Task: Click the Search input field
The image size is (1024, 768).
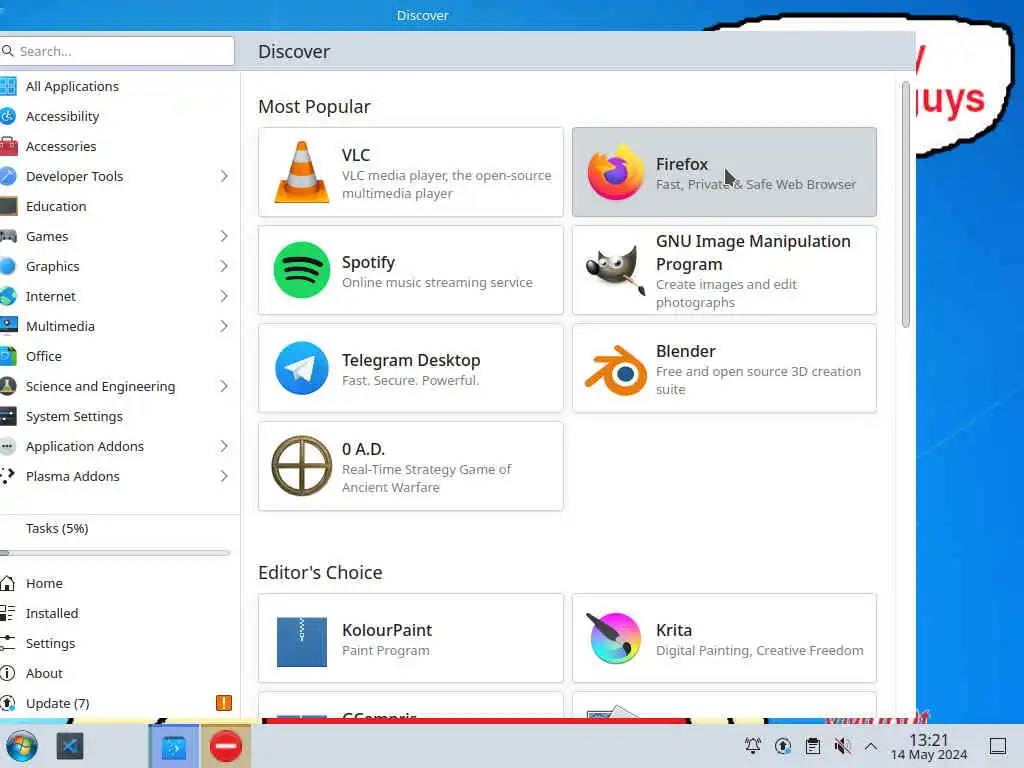Action: tap(117, 51)
